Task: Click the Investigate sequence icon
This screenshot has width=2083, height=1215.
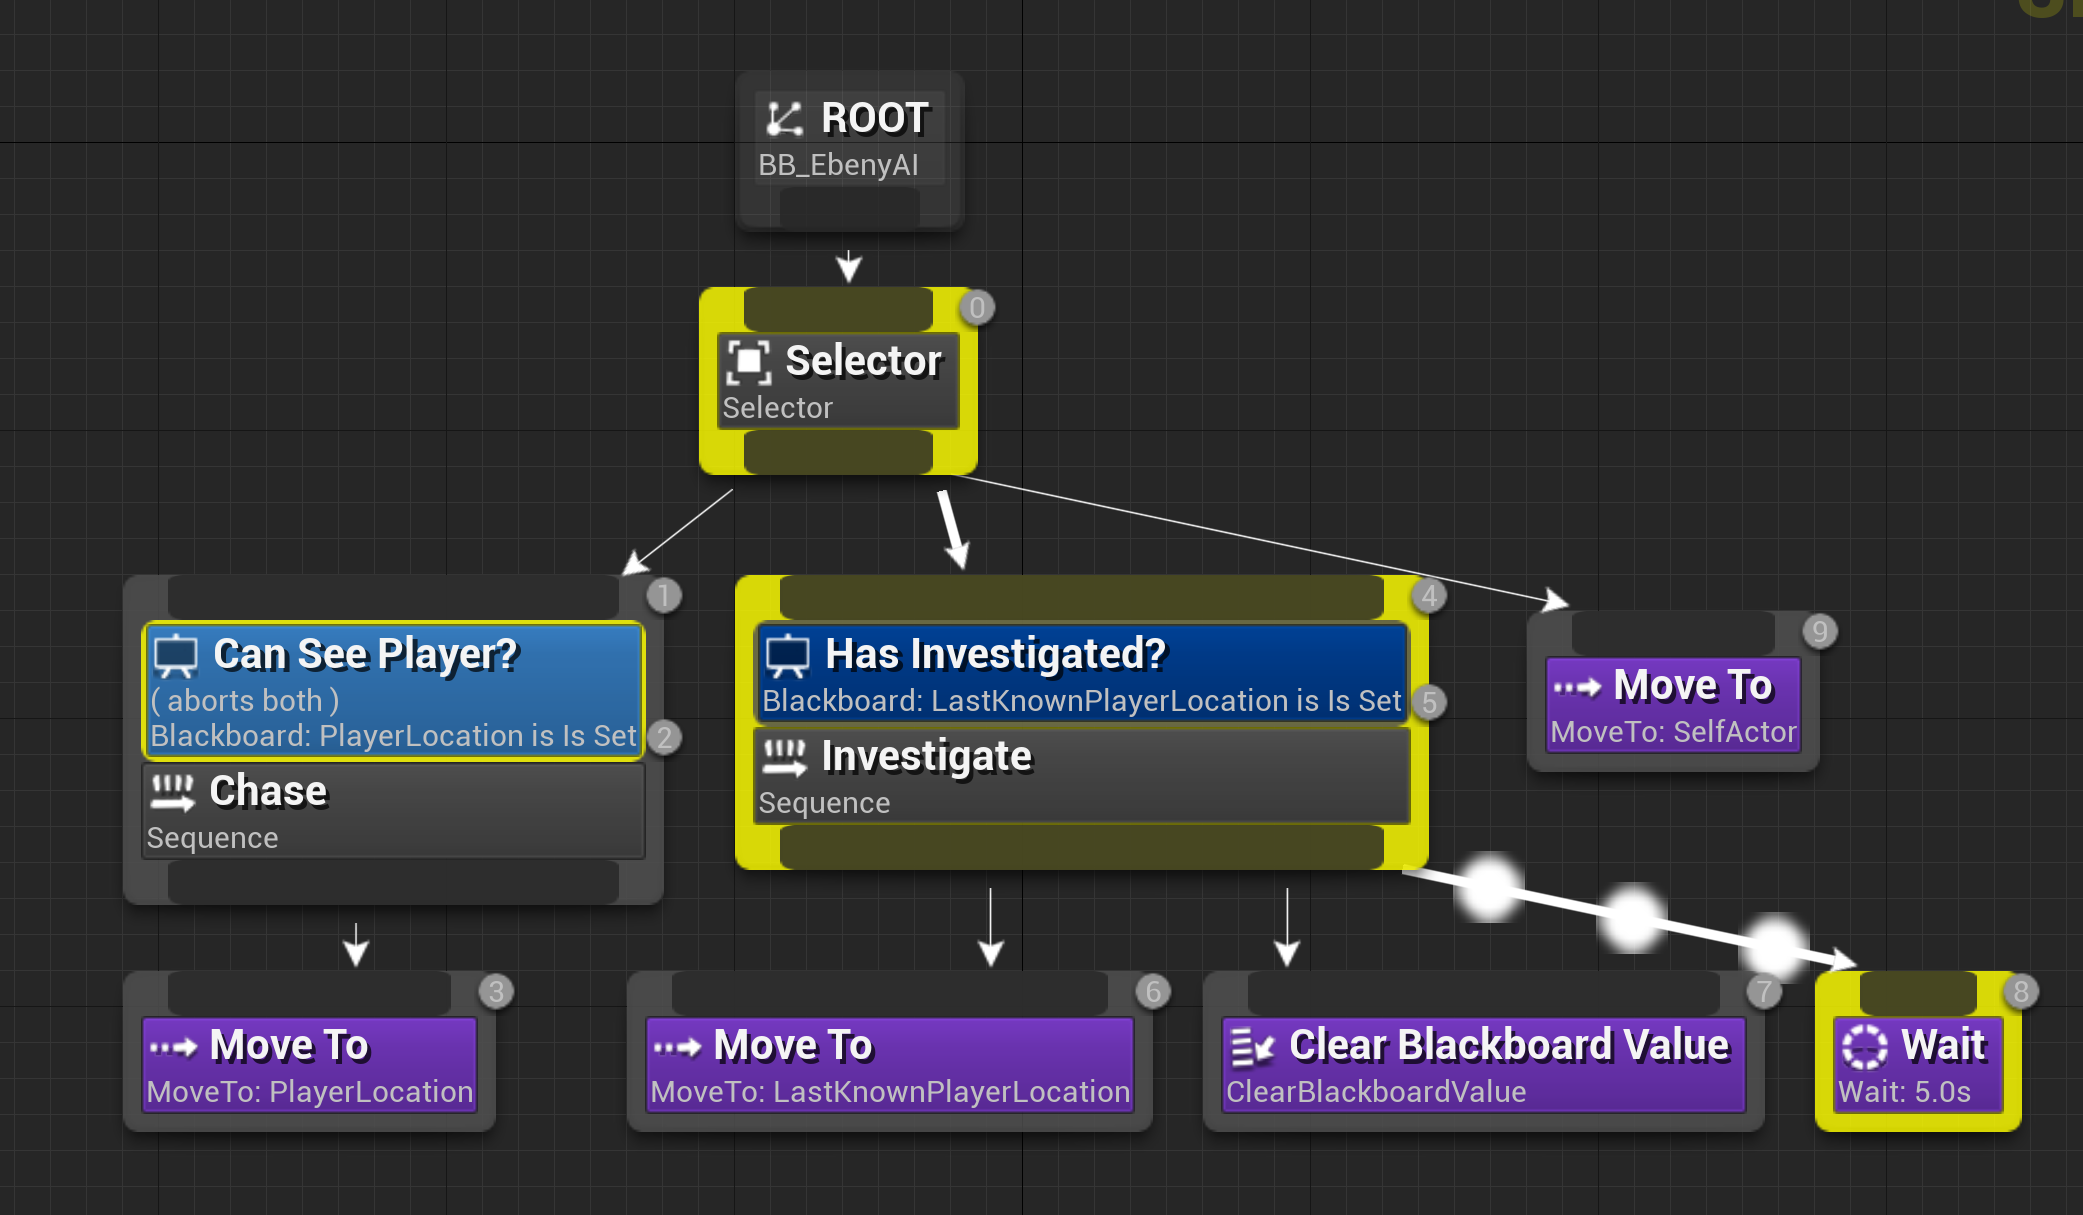Action: click(x=784, y=757)
